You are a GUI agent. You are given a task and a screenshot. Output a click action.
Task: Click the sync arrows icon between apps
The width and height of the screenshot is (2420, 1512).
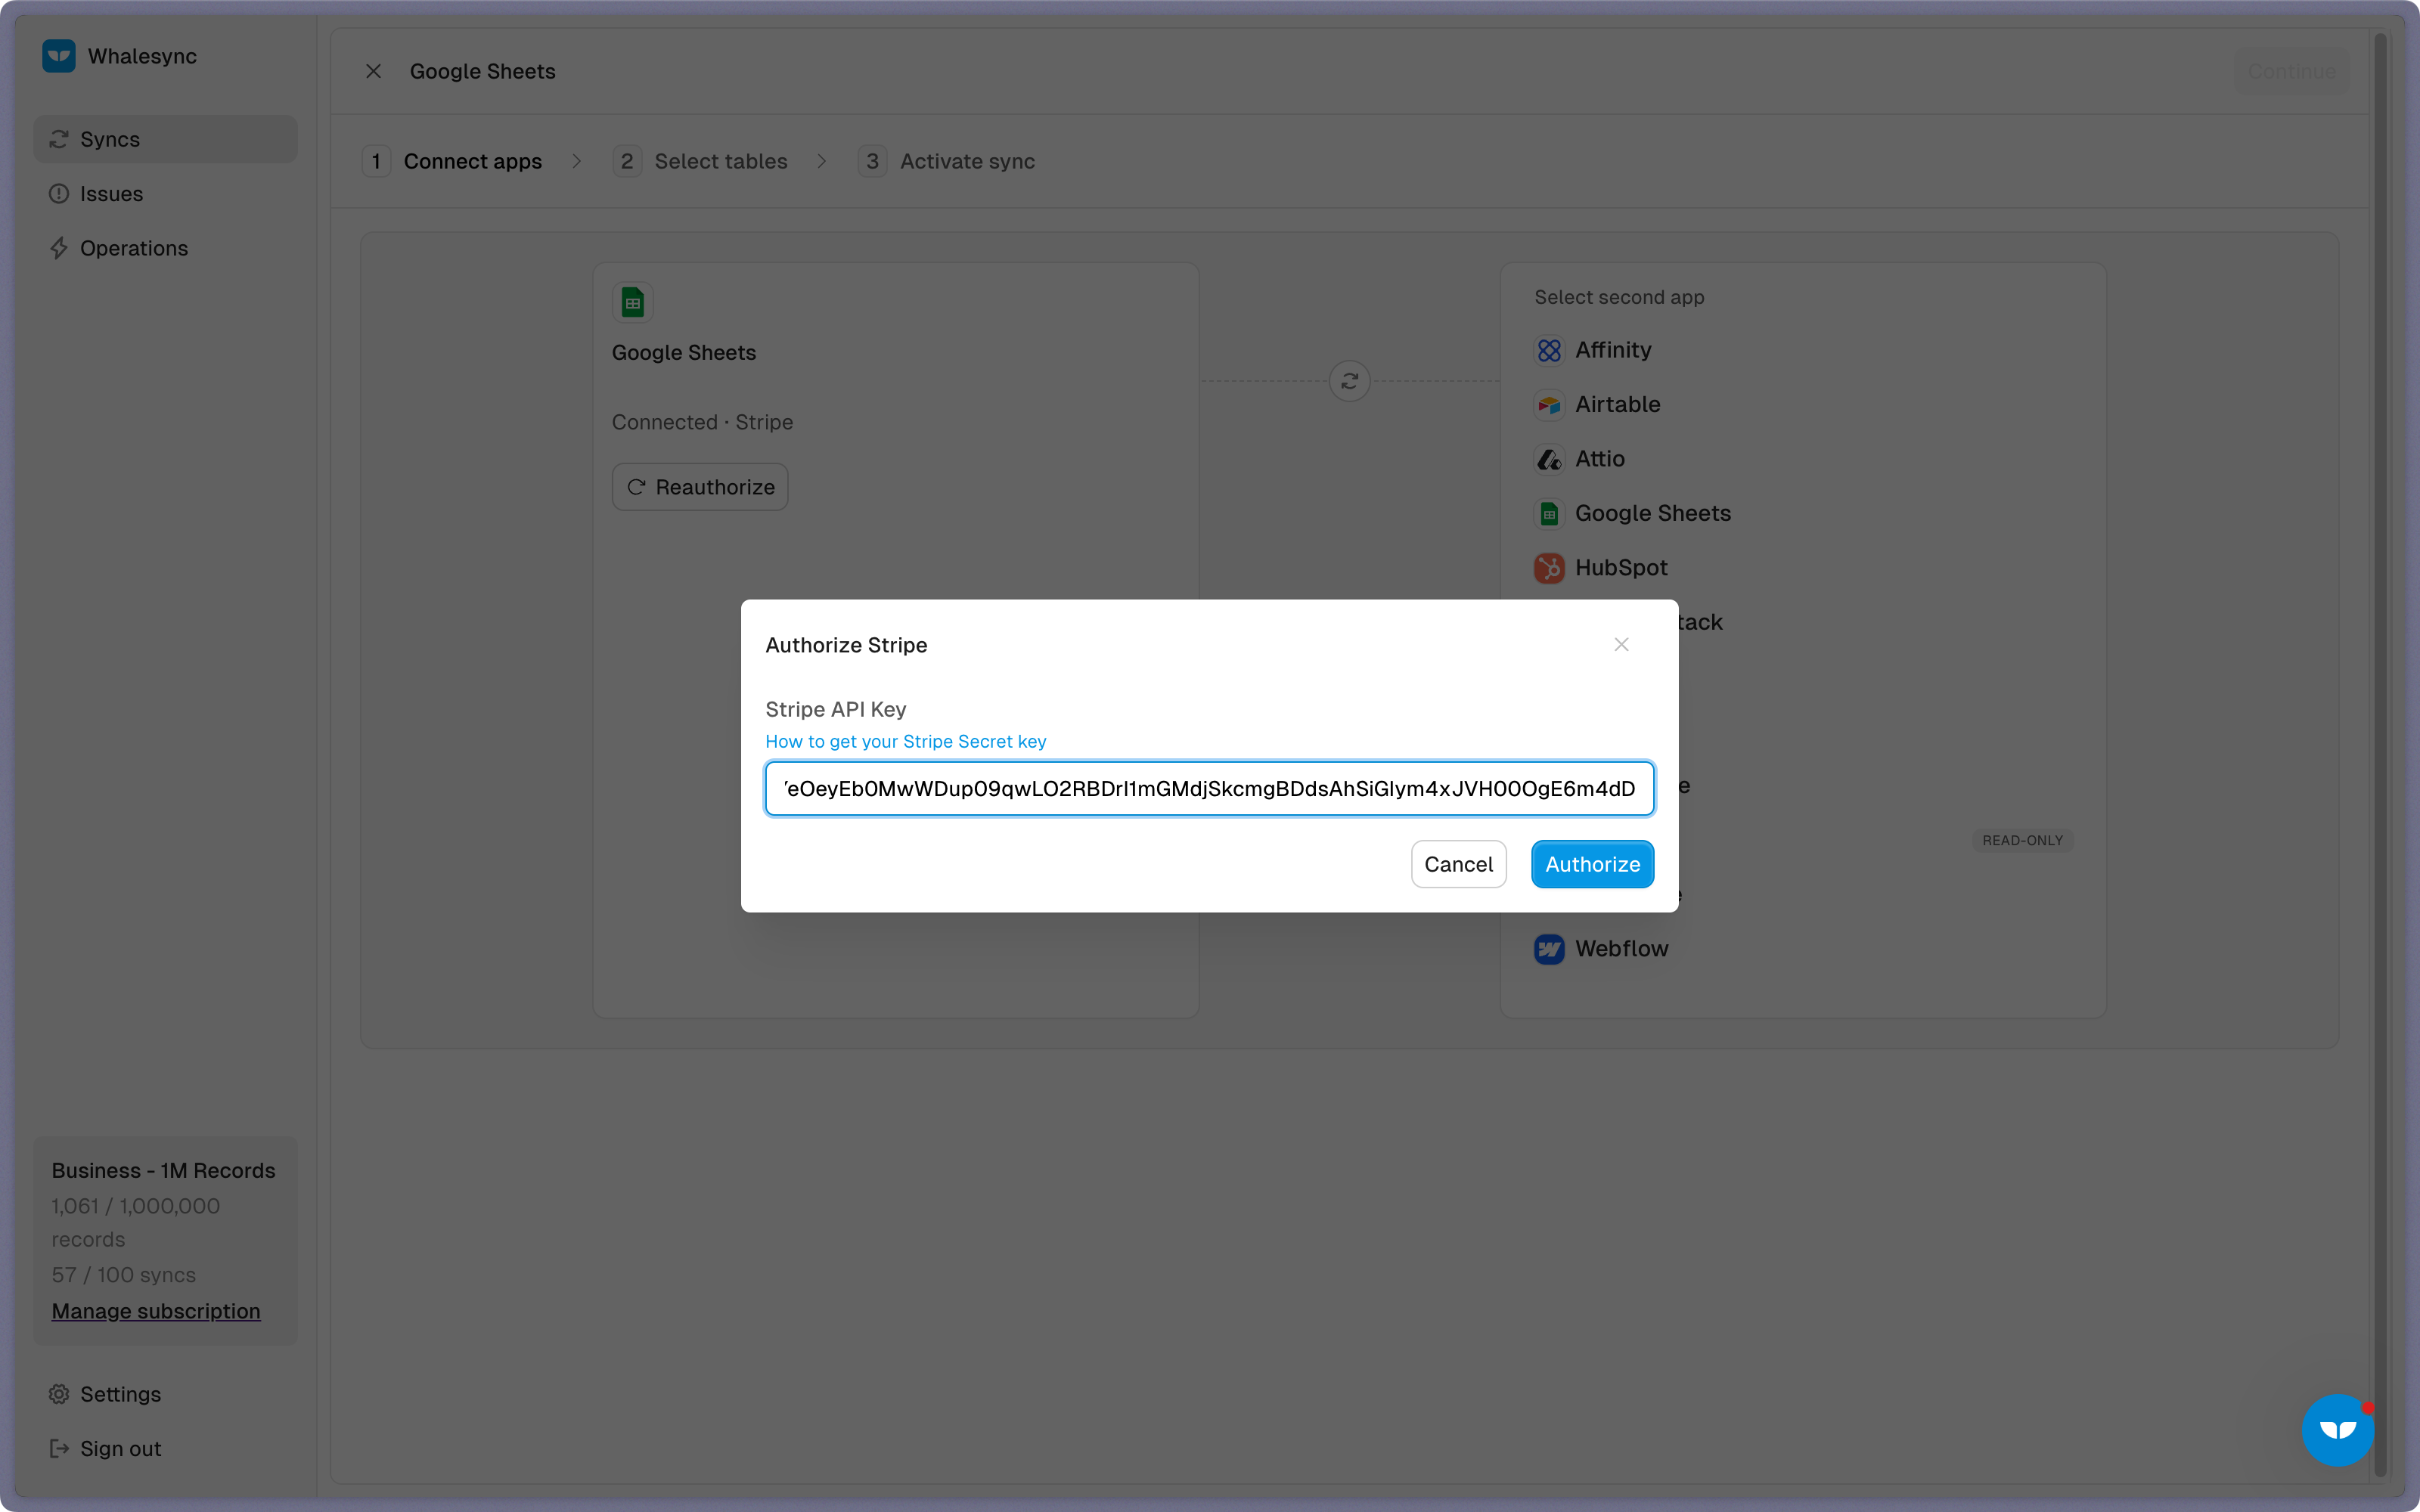[x=1350, y=381]
